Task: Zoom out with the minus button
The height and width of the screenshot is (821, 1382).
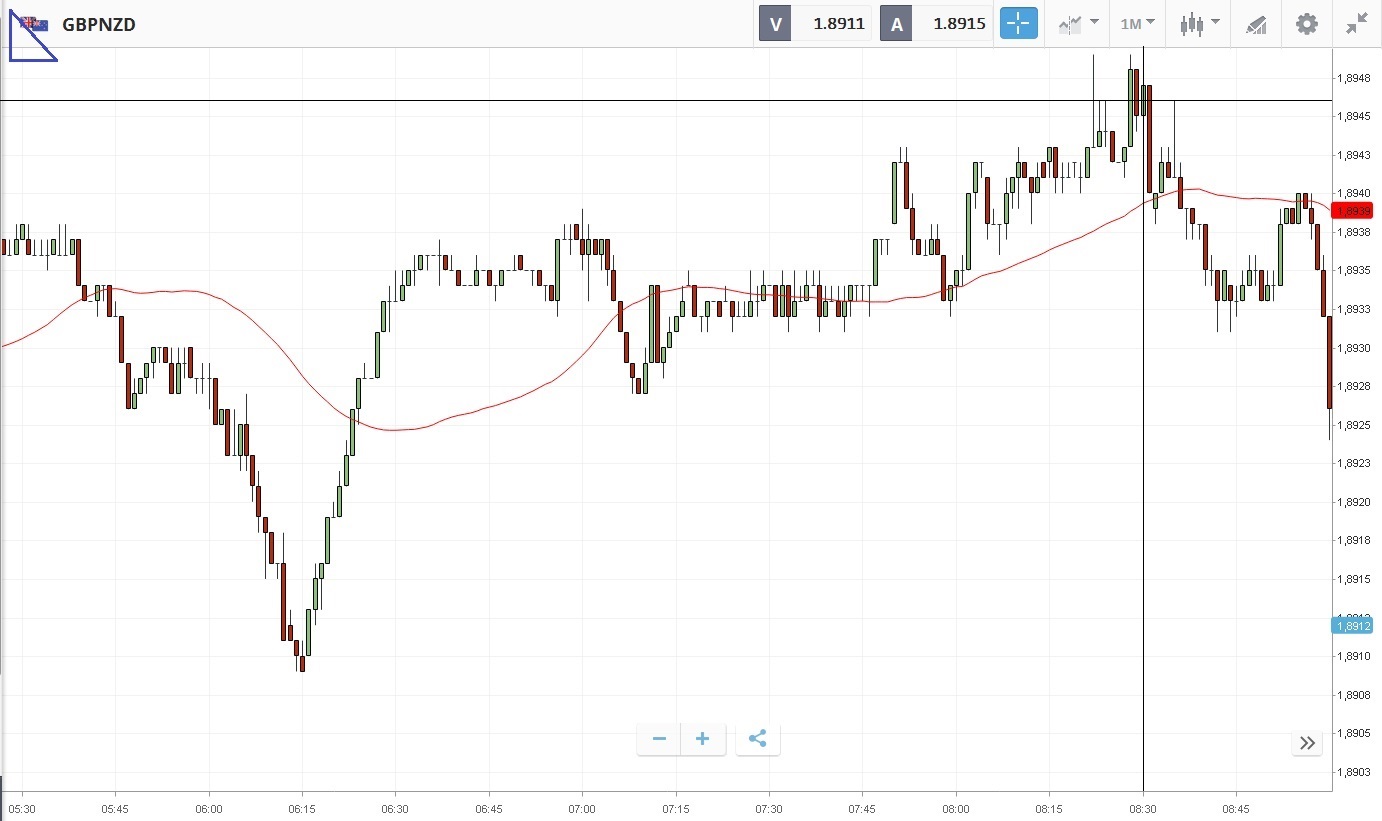Action: (x=659, y=739)
